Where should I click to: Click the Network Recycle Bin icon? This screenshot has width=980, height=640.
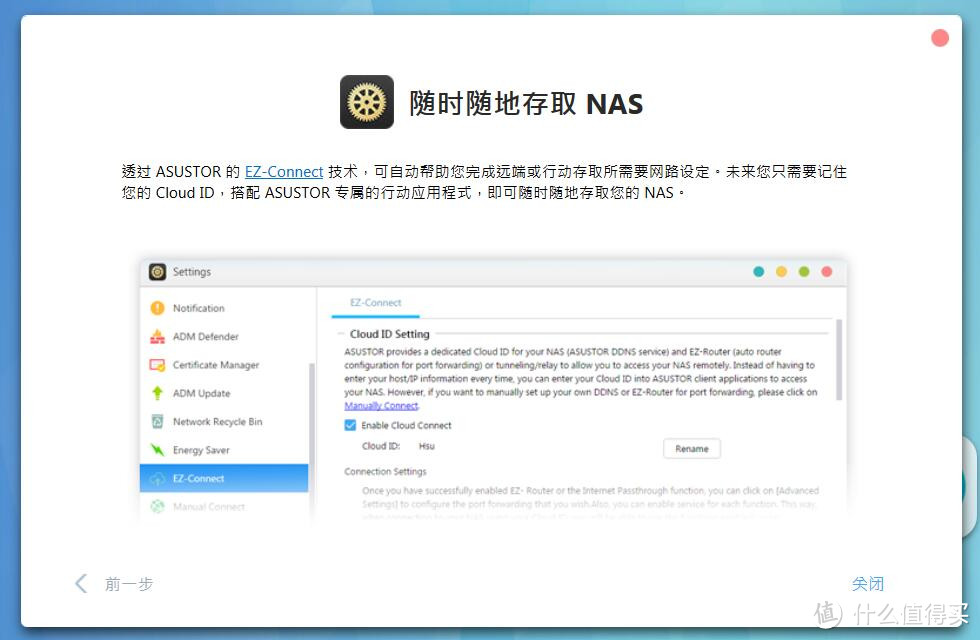(158, 421)
